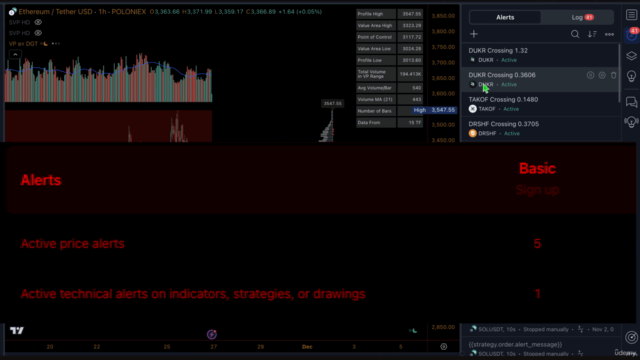Click the green moon icon near price scale
The image size is (640, 360).
(413, 330)
